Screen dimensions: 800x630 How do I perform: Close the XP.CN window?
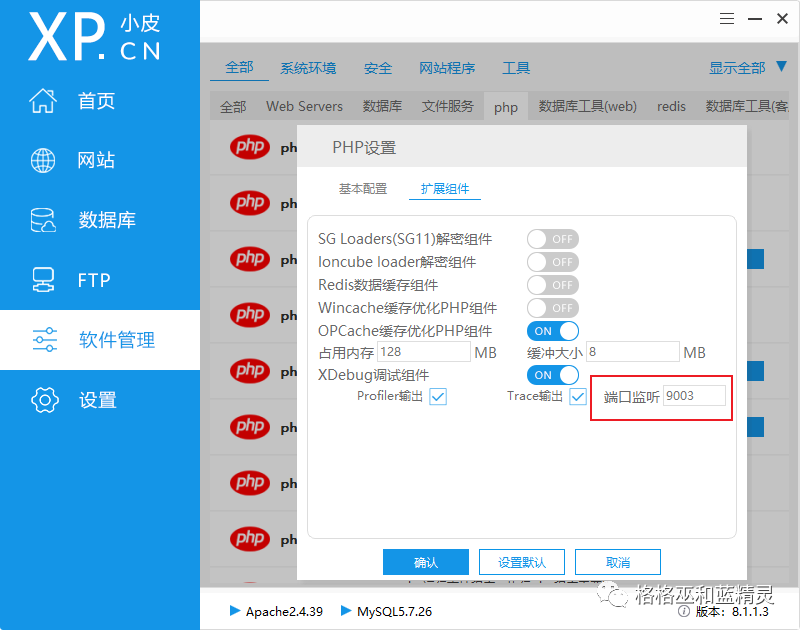tap(782, 19)
